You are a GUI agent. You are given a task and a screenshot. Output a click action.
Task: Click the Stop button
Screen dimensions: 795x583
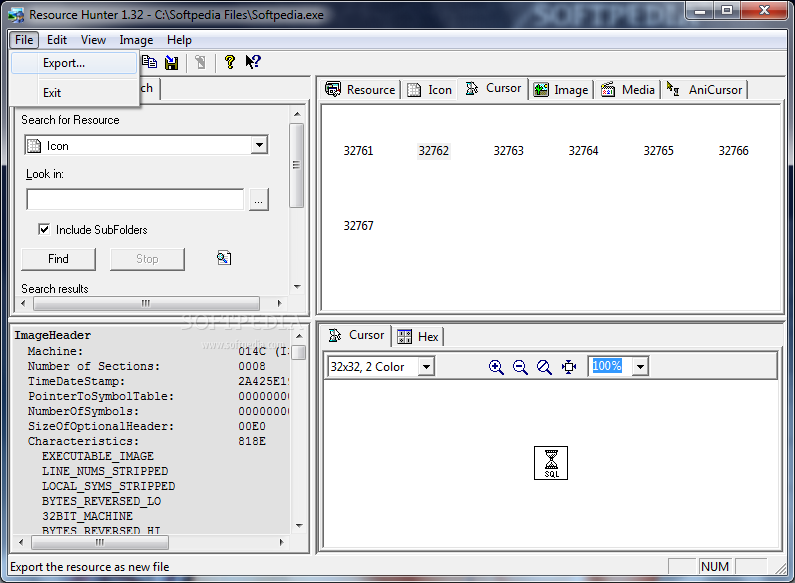(x=147, y=259)
